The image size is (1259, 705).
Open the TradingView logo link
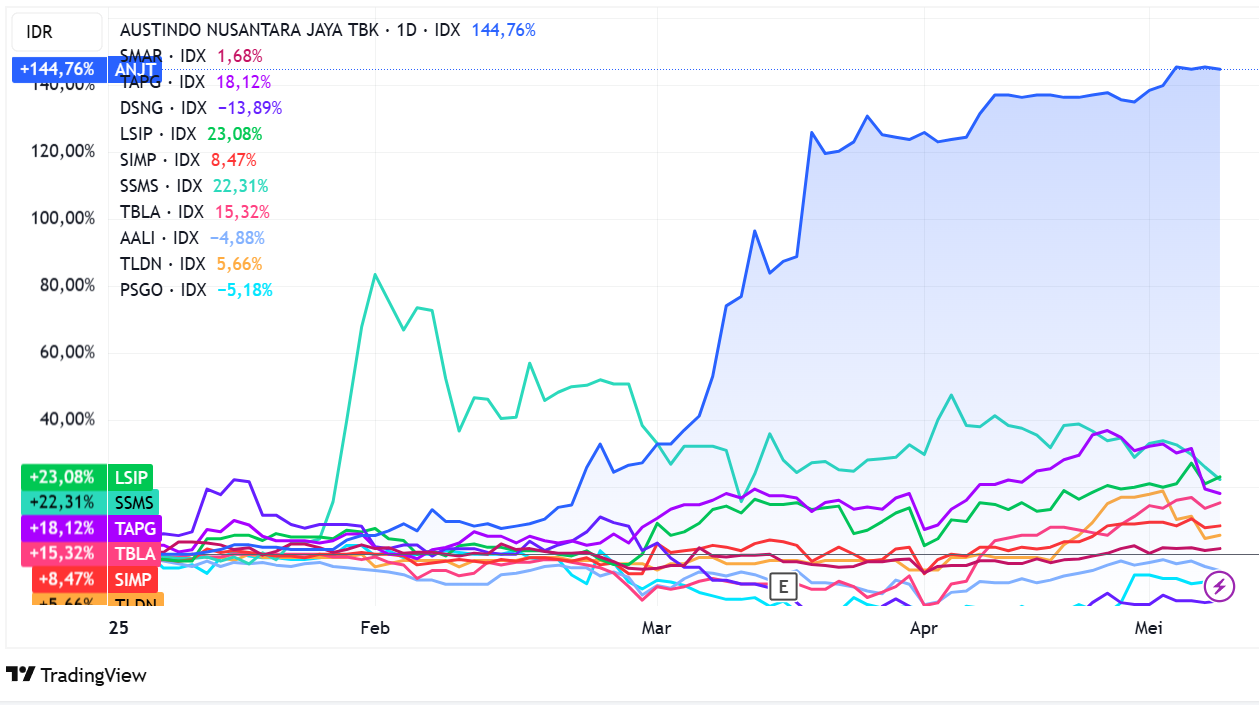[x=77, y=675]
